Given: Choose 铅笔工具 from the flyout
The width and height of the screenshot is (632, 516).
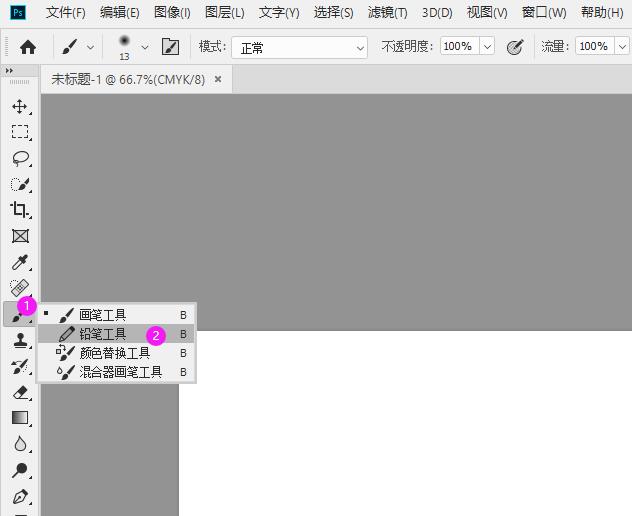Looking at the screenshot, I should click(x=116, y=334).
